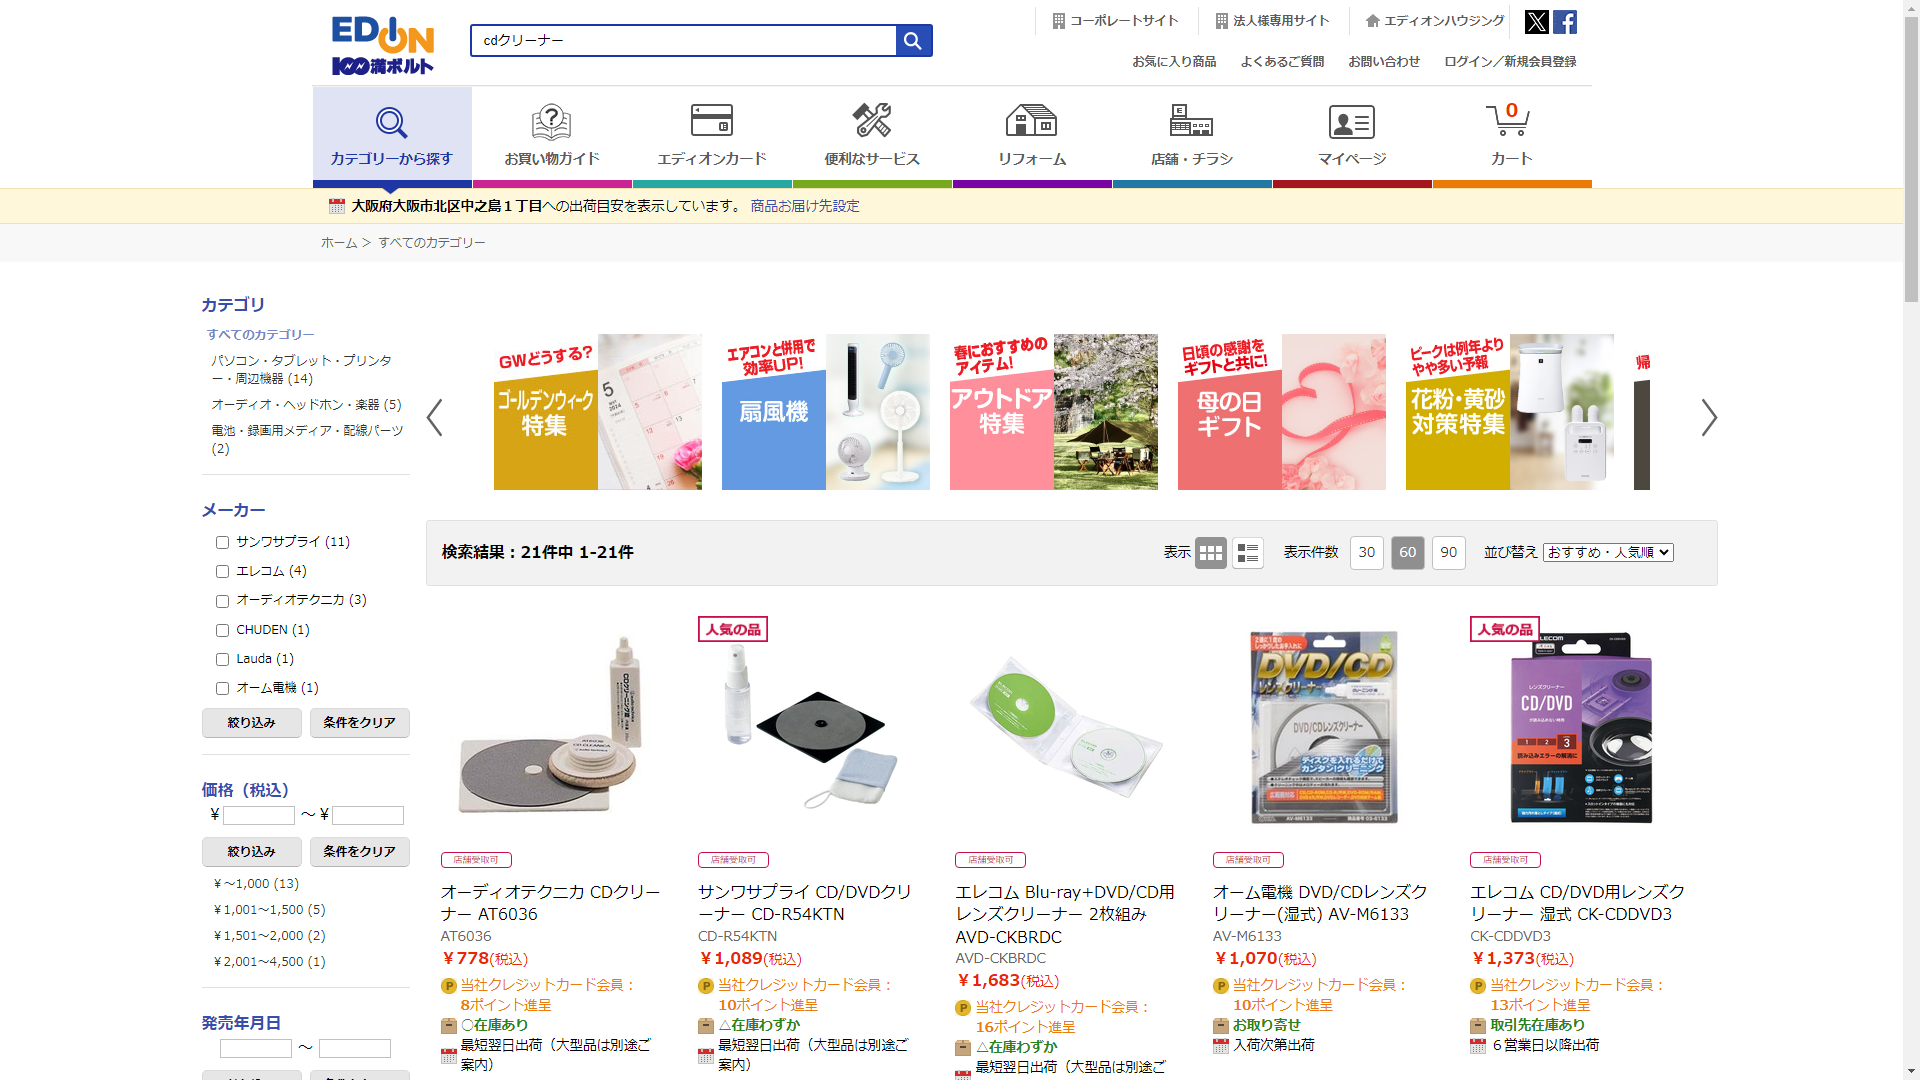Open カテゴリーから探す tab
This screenshot has width=1920, height=1080.
[x=392, y=135]
